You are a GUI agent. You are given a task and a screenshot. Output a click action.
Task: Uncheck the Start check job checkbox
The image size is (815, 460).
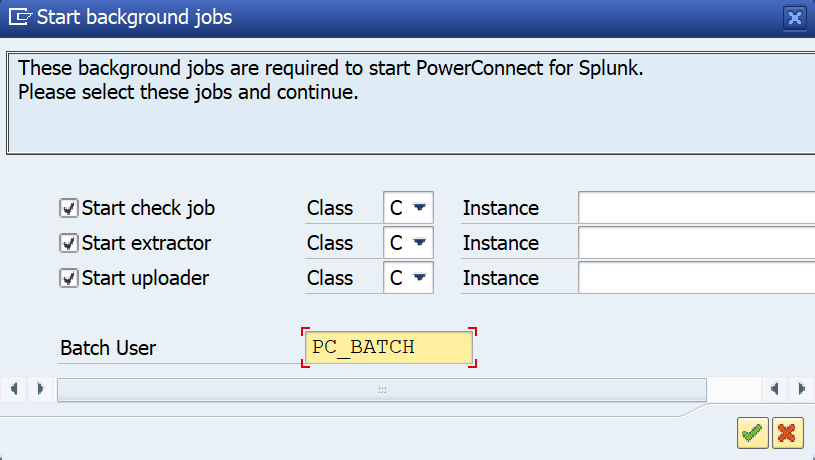point(69,209)
